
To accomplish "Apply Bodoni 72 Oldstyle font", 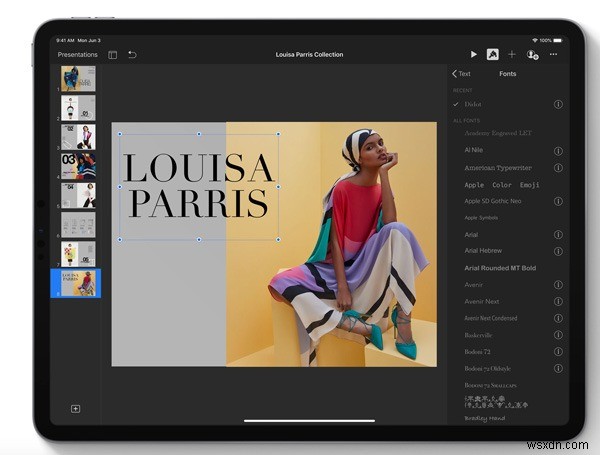I will click(x=488, y=369).
